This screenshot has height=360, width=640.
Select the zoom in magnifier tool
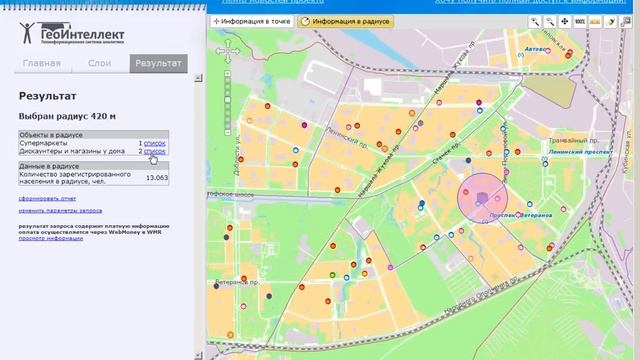[534, 22]
